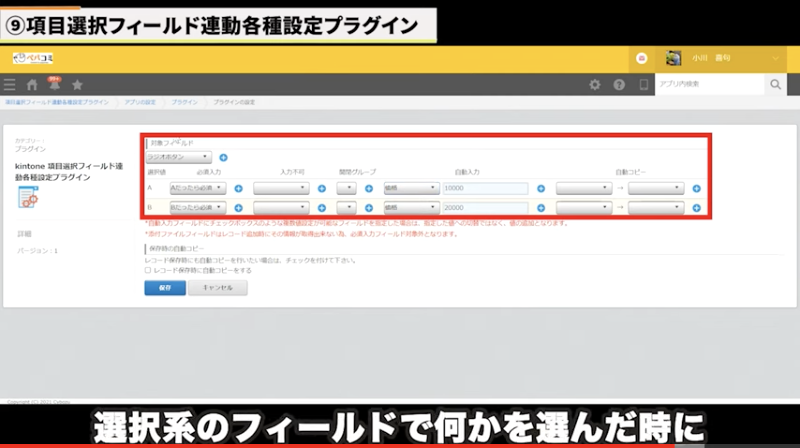Enable レコード保存時に自動コピーをする checkbox
The height and width of the screenshot is (448, 800).
[149, 270]
